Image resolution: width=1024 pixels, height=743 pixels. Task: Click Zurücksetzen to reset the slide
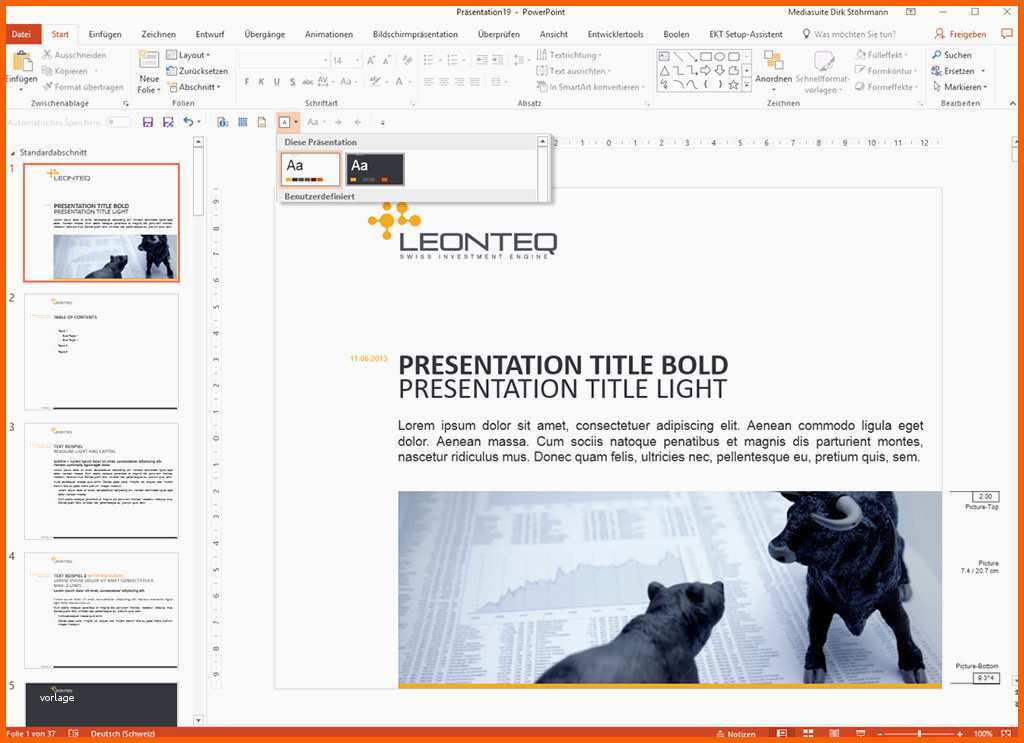197,71
